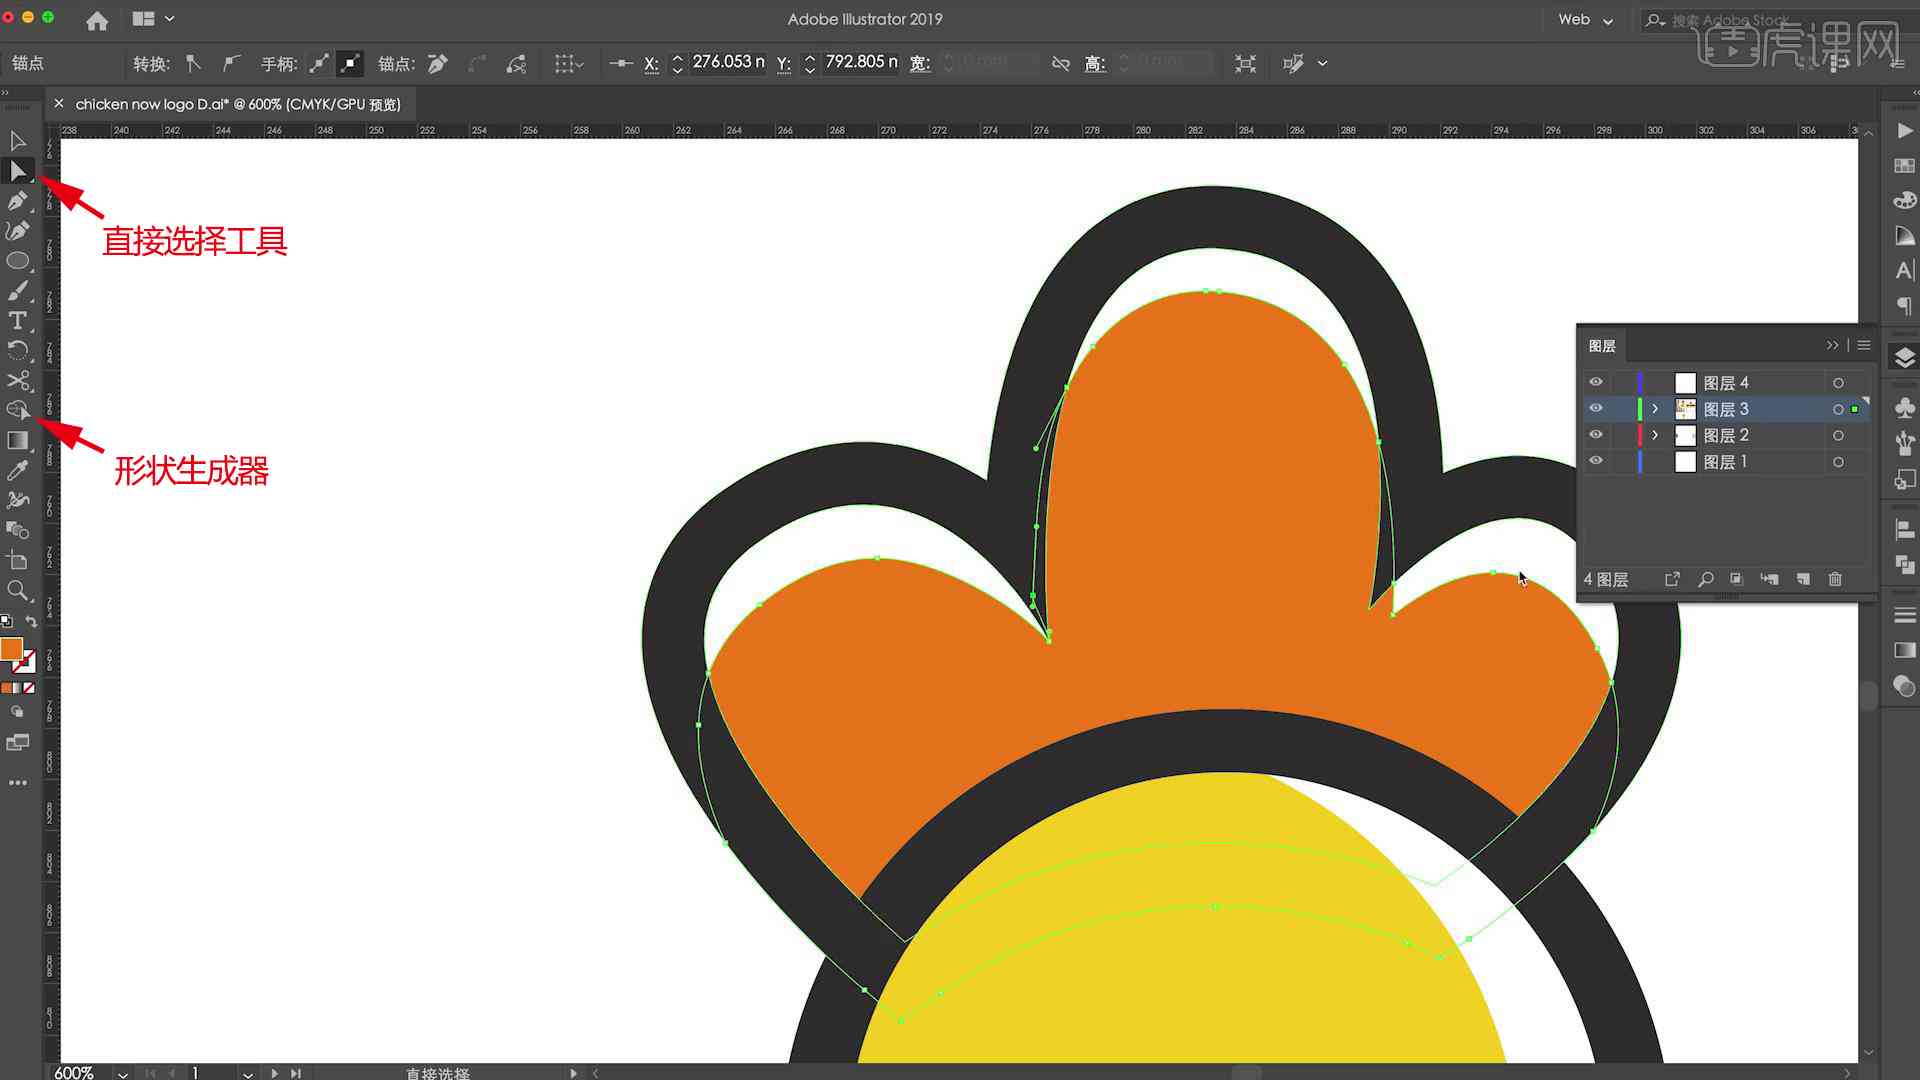Viewport: 1920px width, 1080px height.
Task: Select the Symbol Sprayer tool
Action: click(18, 501)
